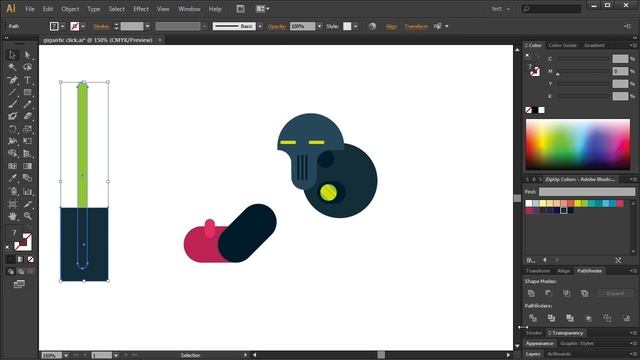
Task: Open the opacity percentage dropdown
Action: click(319, 26)
